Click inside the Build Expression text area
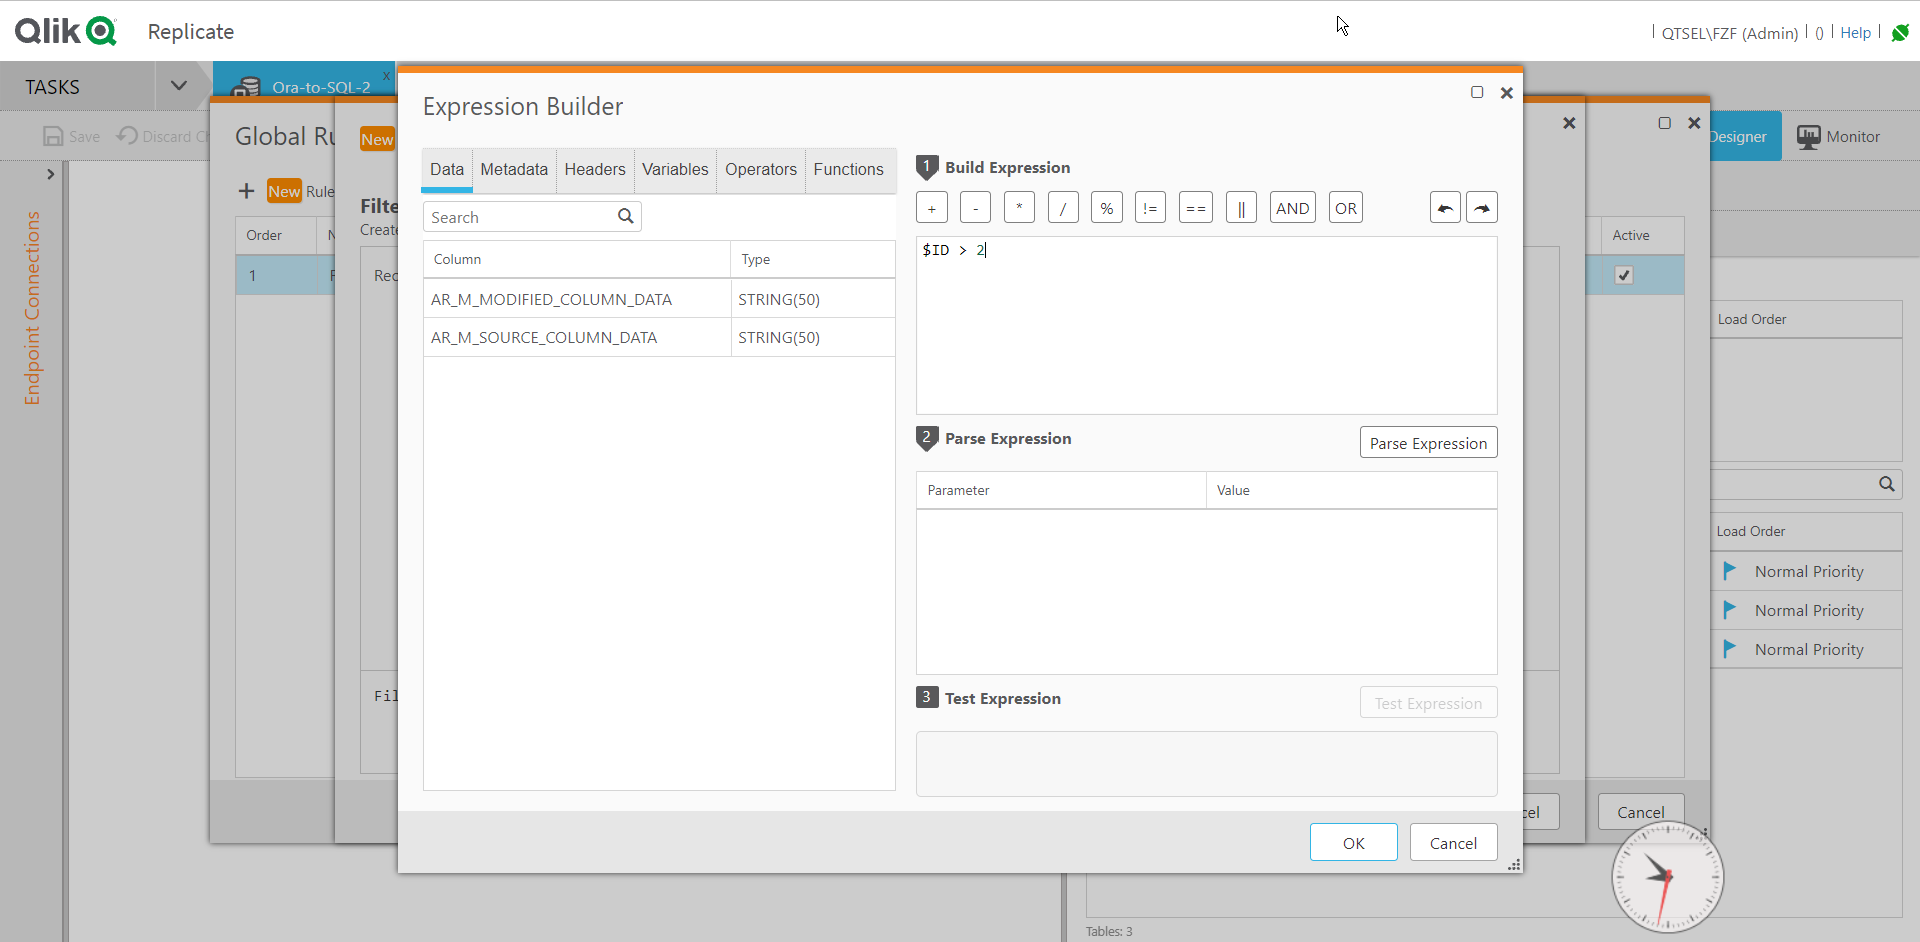This screenshot has height=942, width=1920. [1206, 325]
